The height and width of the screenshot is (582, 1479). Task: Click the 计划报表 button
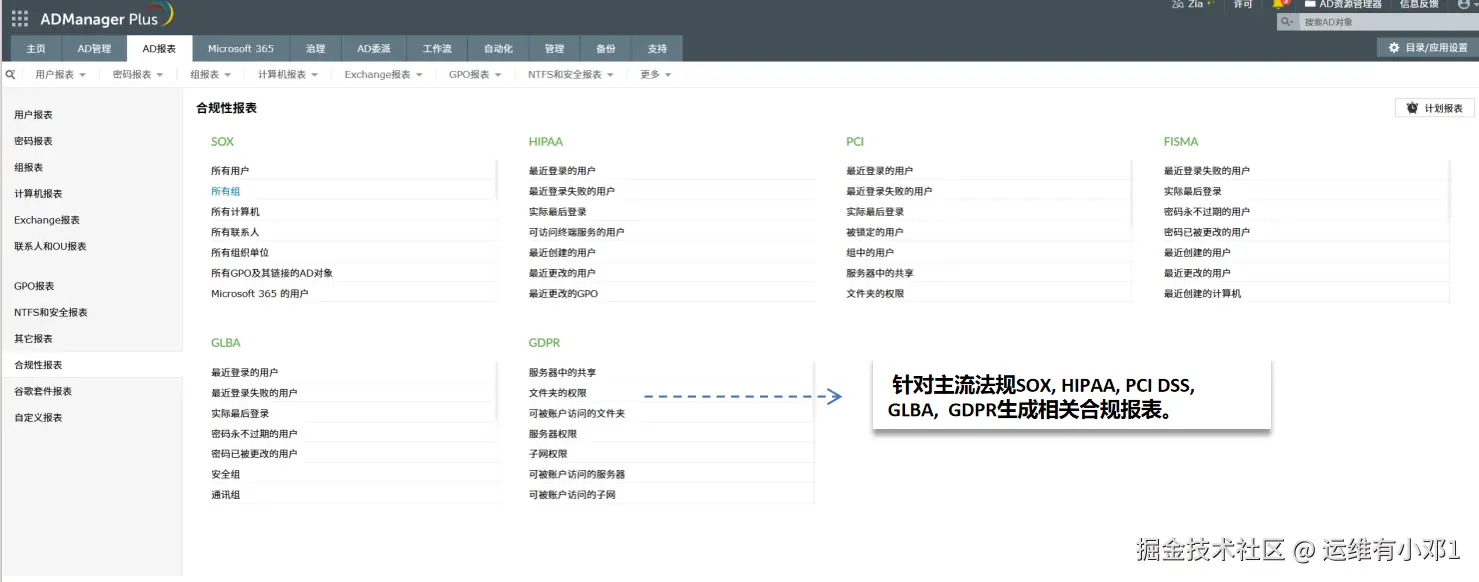click(x=1434, y=108)
